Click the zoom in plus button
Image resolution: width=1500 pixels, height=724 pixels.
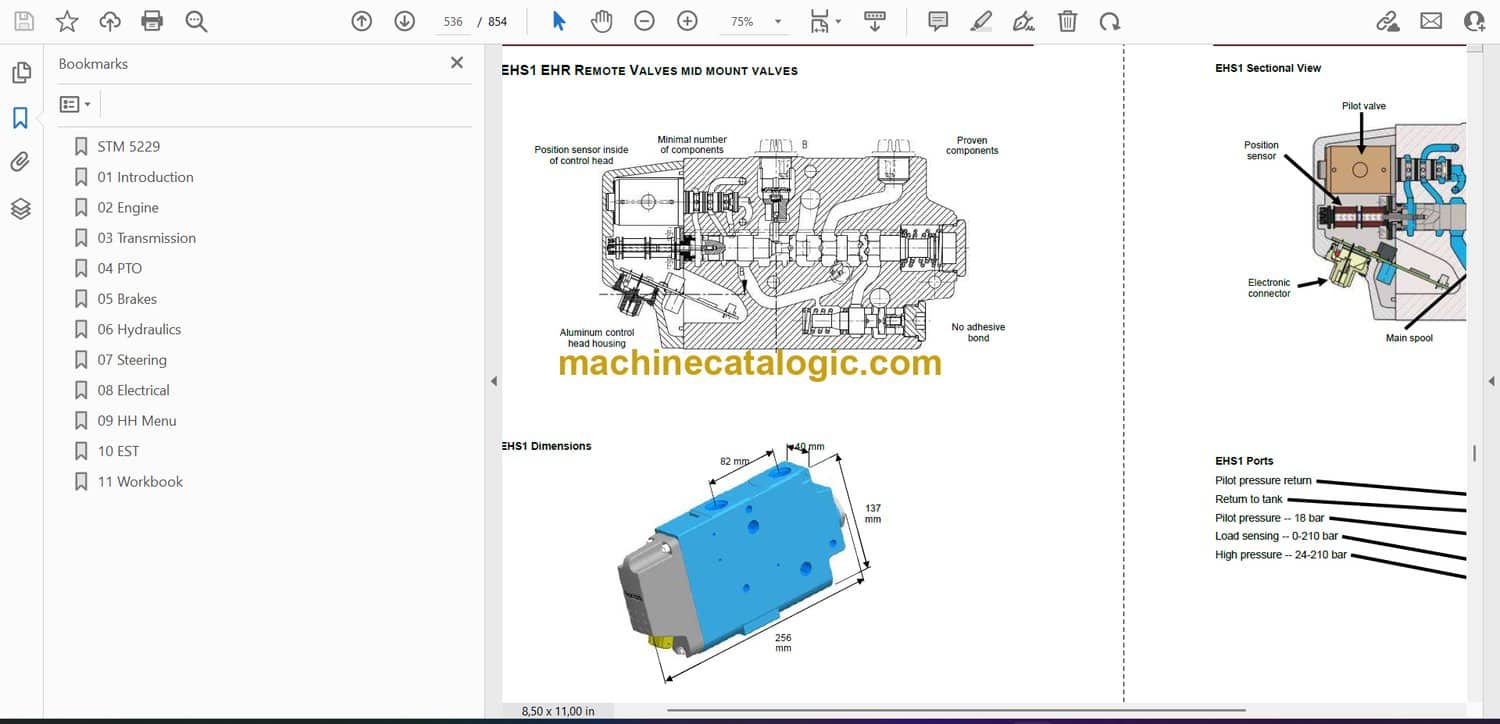click(687, 21)
